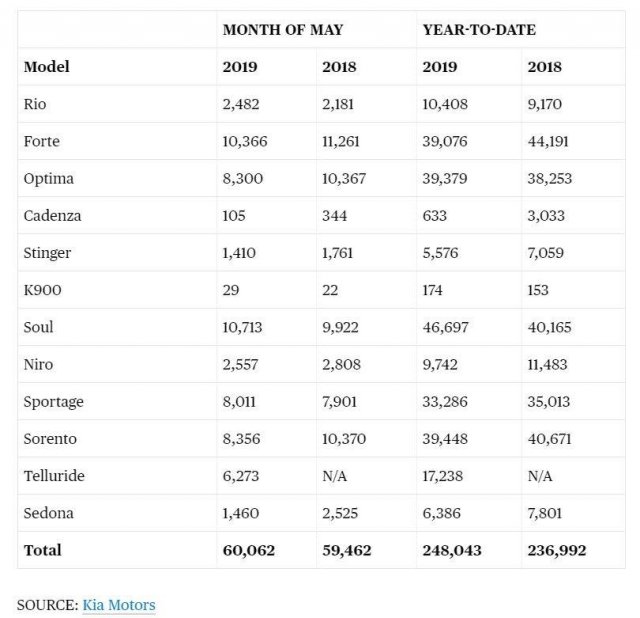Click the Soul row label
This screenshot has width=640, height=618.
click(38, 327)
